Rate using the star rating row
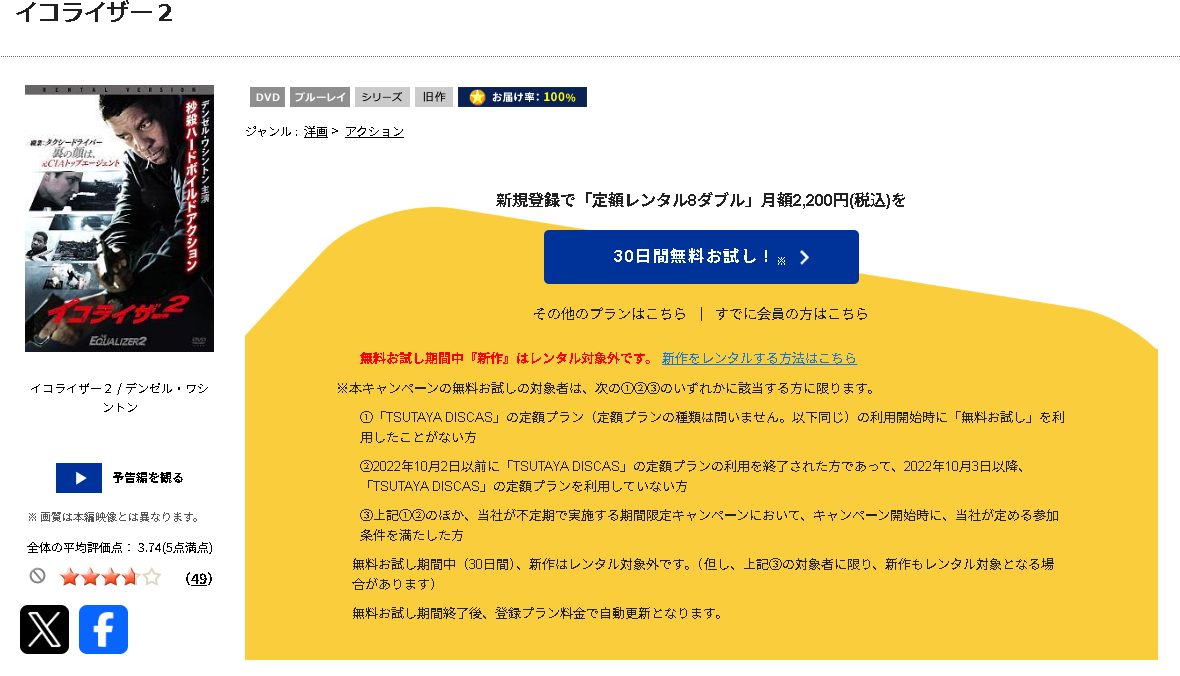 (x=111, y=577)
